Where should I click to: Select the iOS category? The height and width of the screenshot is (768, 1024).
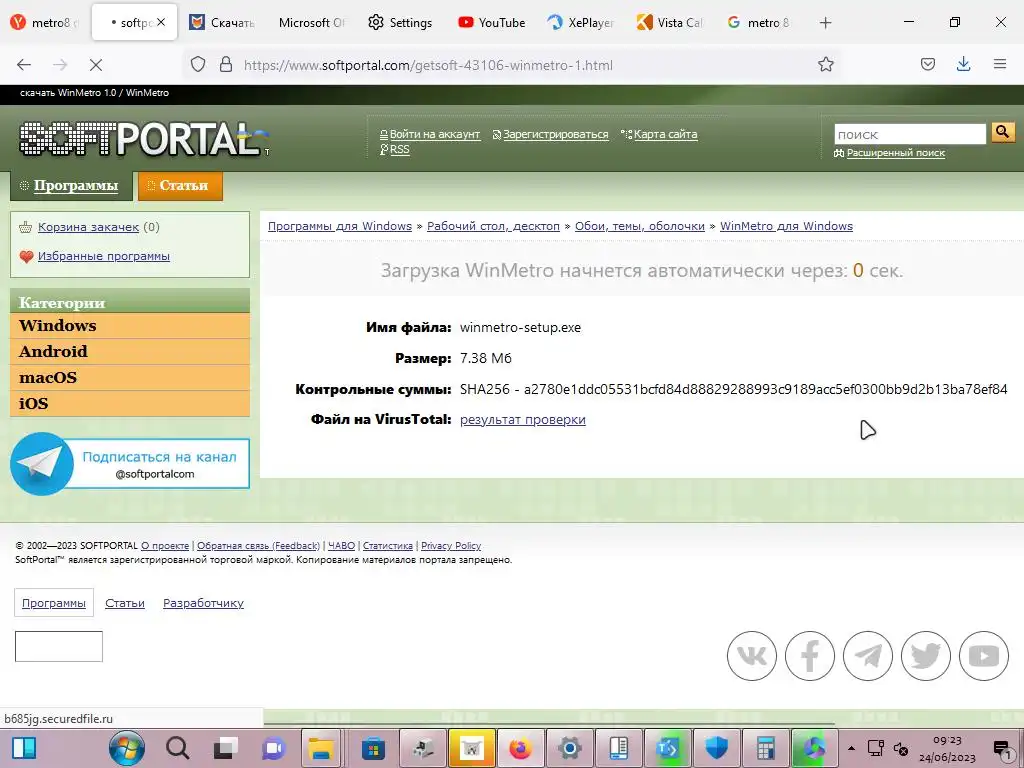[130, 404]
